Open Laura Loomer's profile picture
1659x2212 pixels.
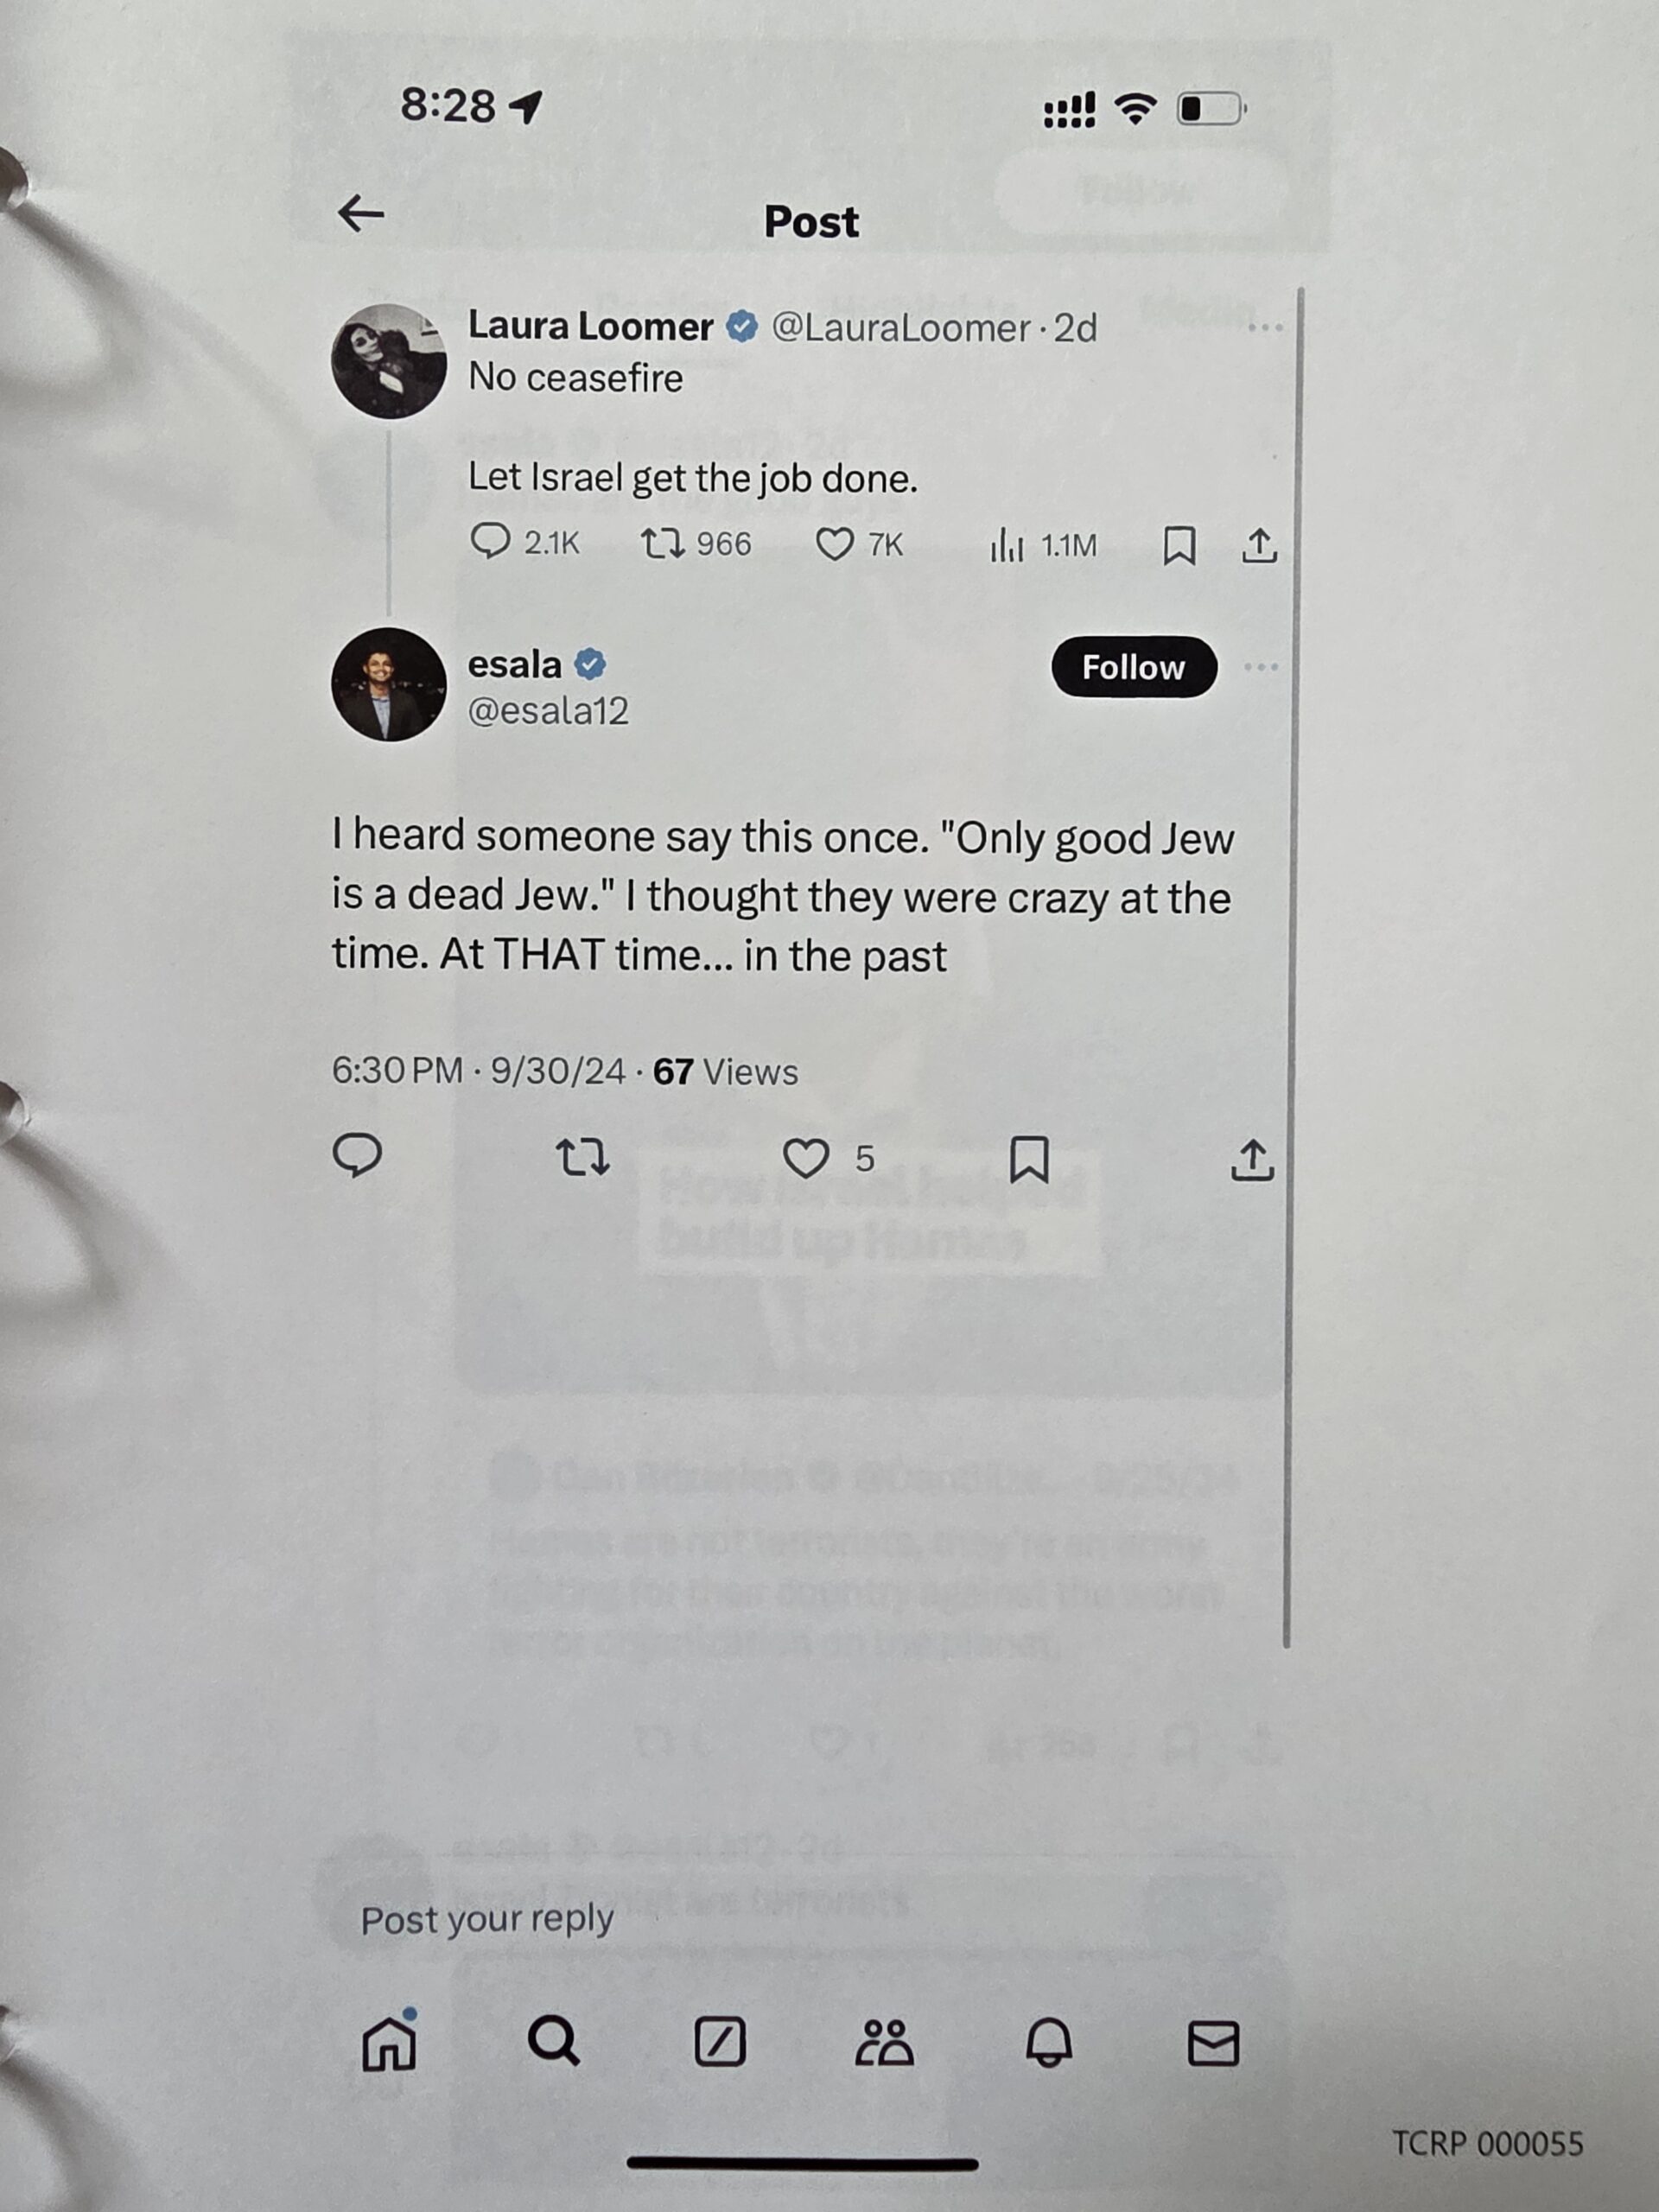click(389, 361)
